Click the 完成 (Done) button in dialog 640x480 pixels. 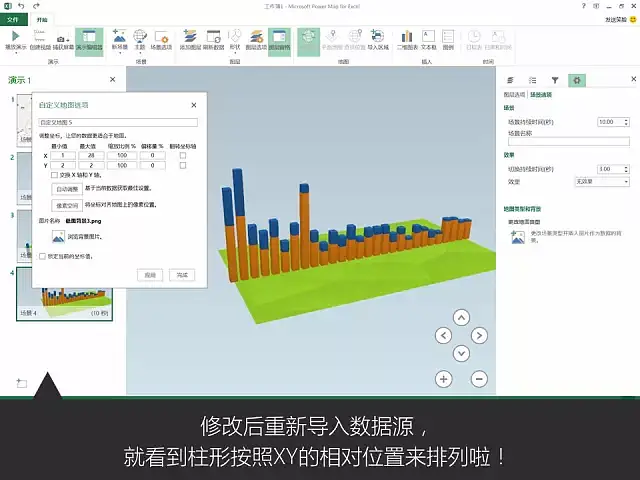(x=181, y=273)
